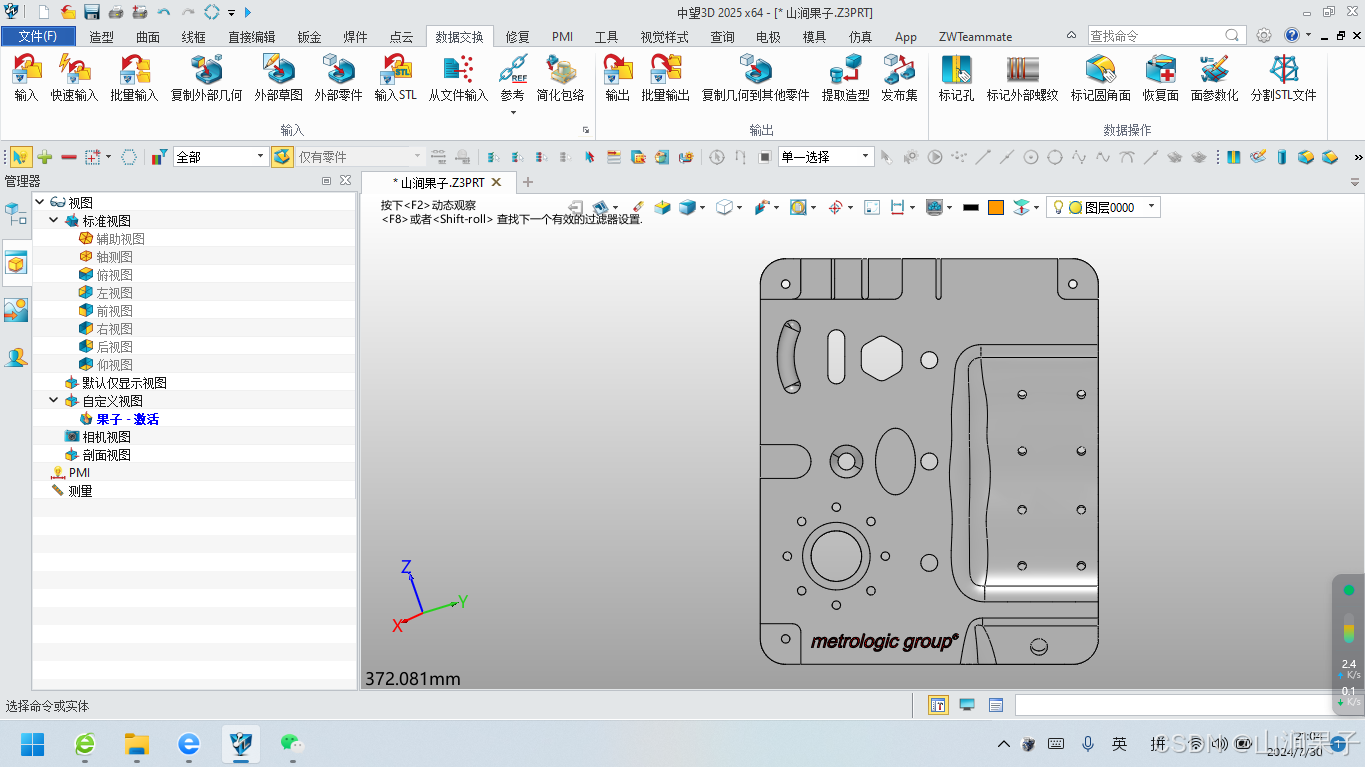Select the 标记圆角面 tool
This screenshot has width=1365, height=767.
click(1100, 78)
